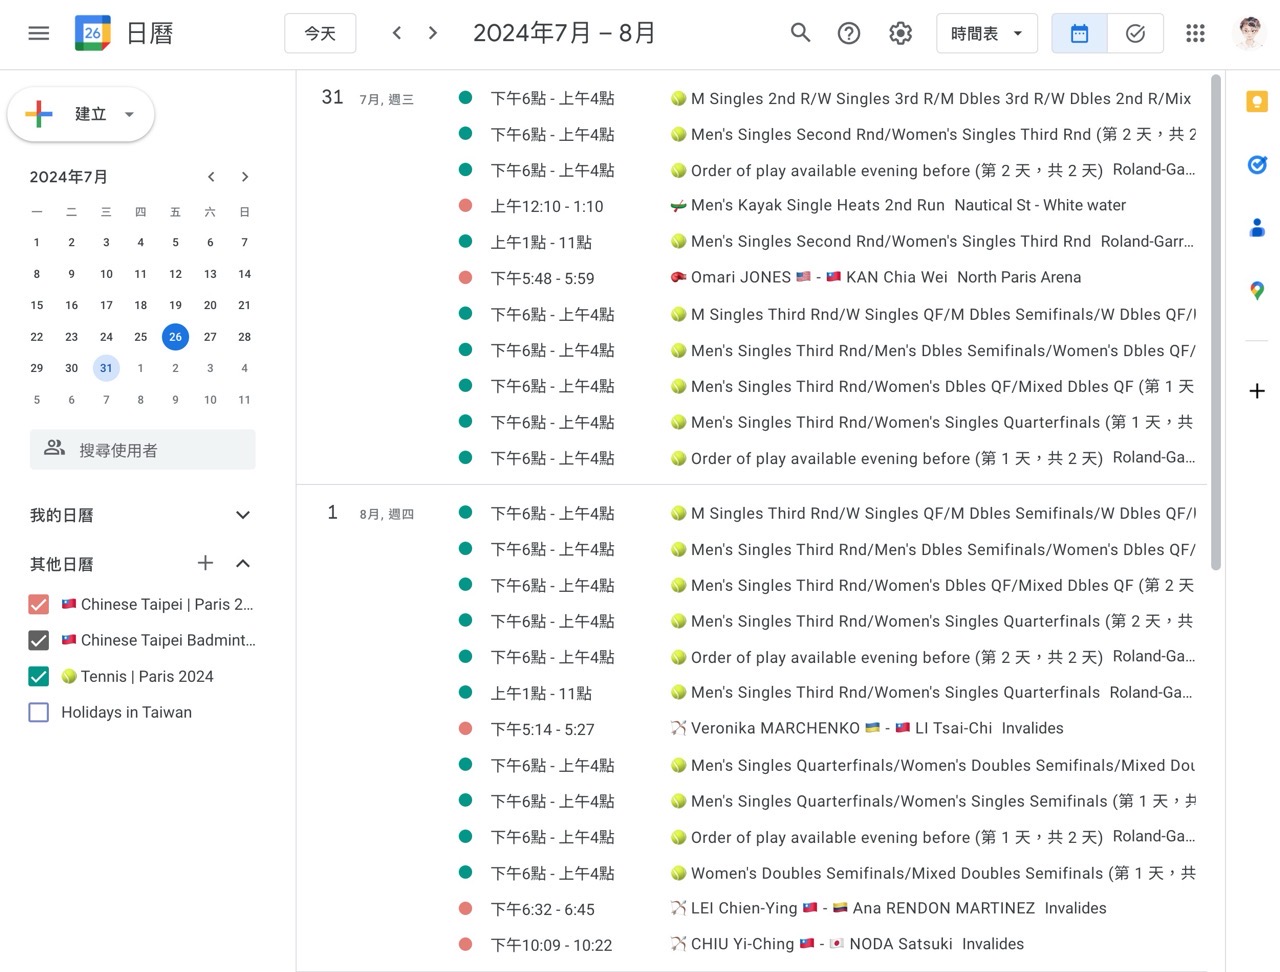Toggle Chinese Taipei Badminton calendar checkbox

[39, 640]
